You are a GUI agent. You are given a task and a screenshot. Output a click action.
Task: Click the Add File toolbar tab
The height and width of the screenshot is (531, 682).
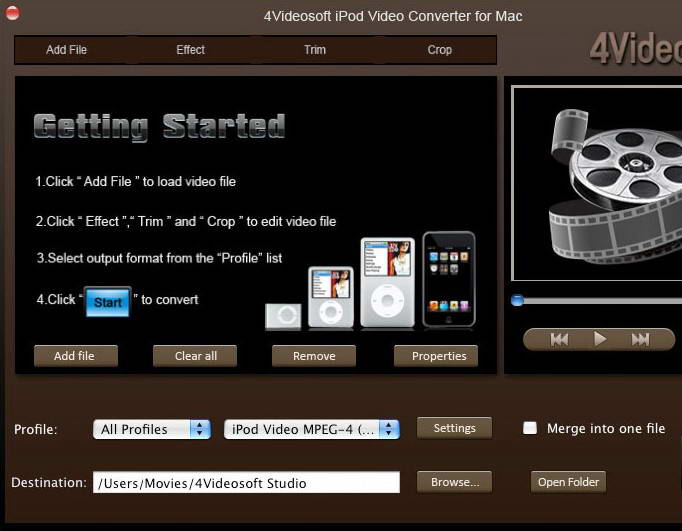pyautogui.click(x=67, y=50)
